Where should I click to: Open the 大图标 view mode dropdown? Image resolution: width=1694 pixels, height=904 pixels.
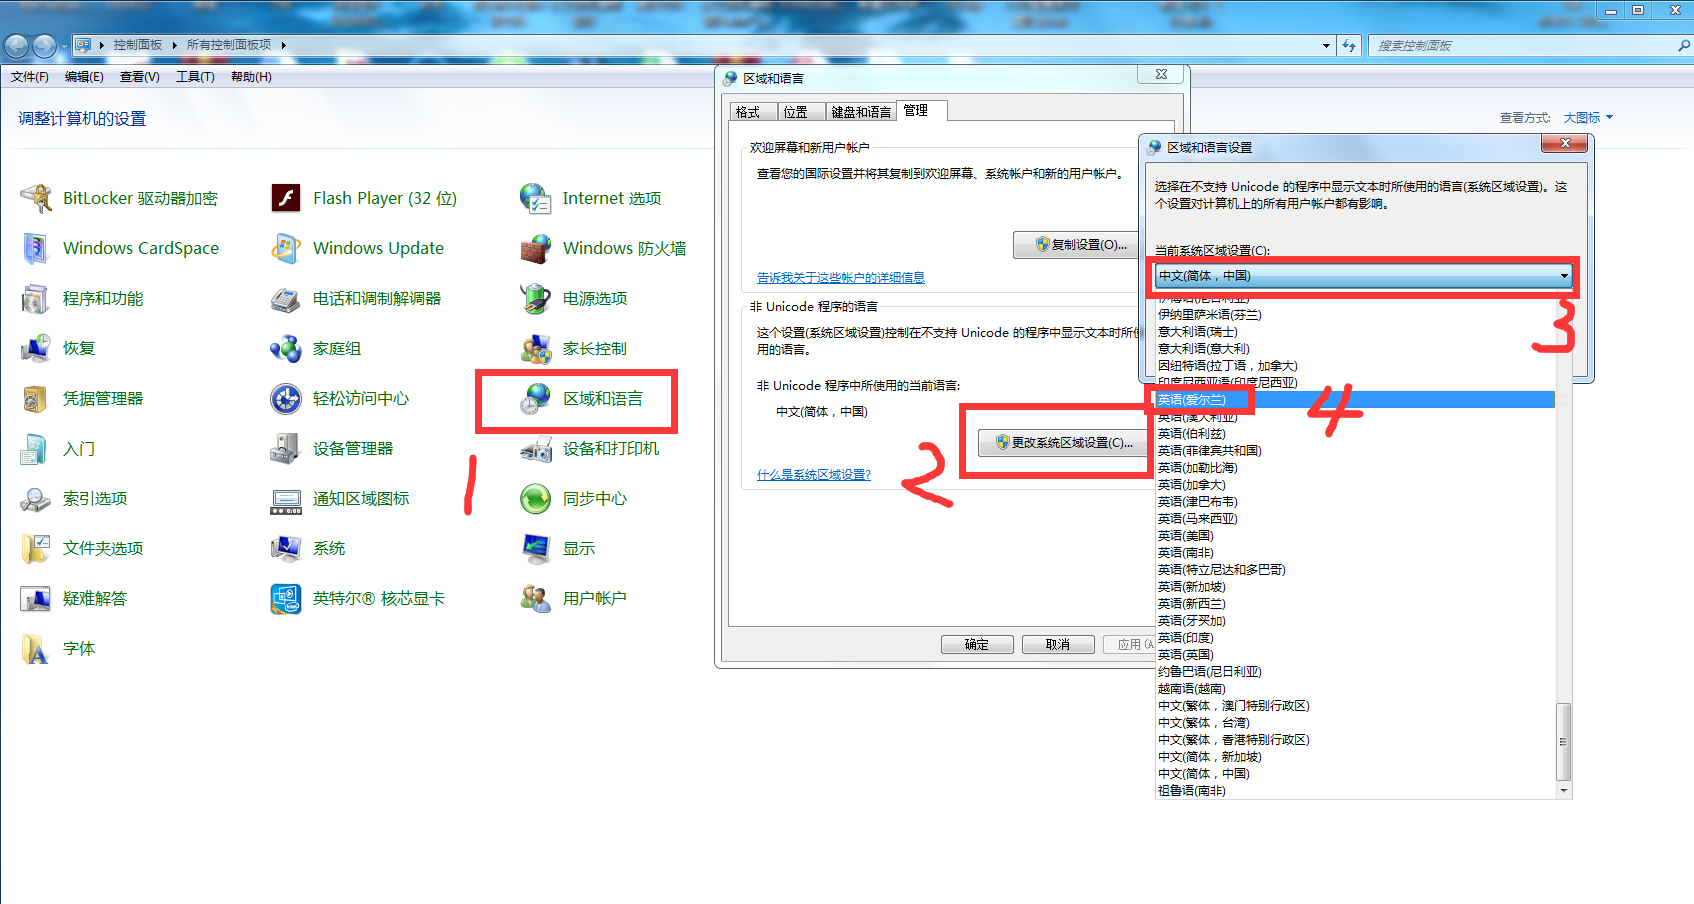pos(1588,118)
